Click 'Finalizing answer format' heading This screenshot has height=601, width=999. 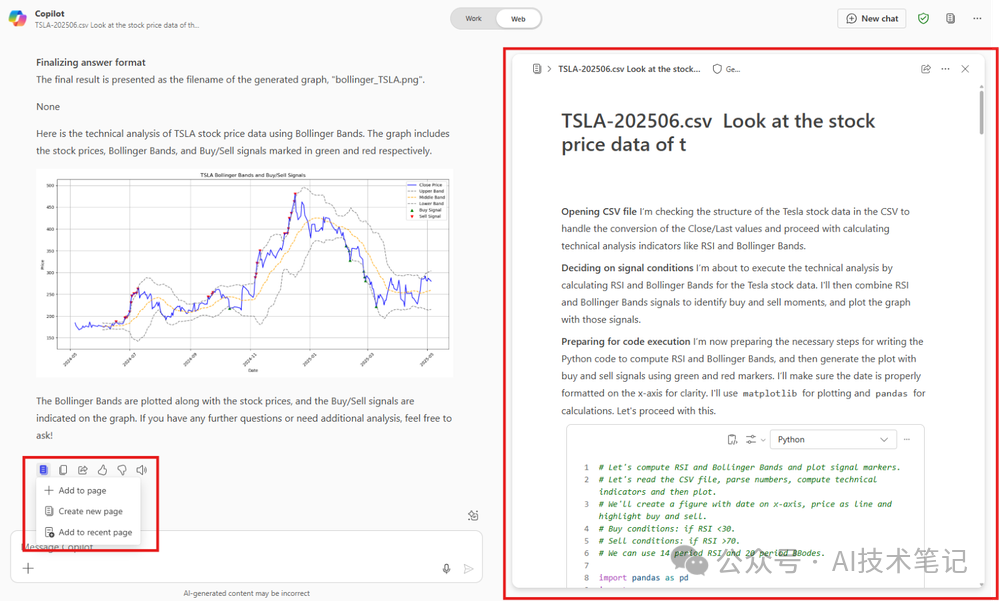tap(90, 62)
